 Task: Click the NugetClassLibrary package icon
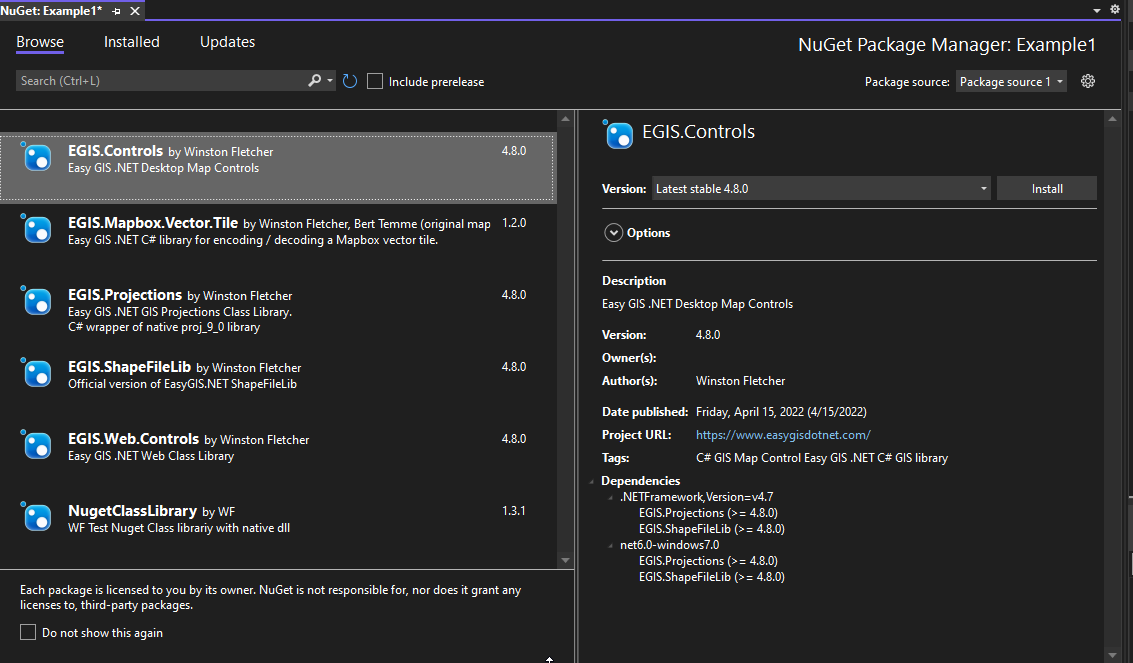pyautogui.click(x=37, y=517)
